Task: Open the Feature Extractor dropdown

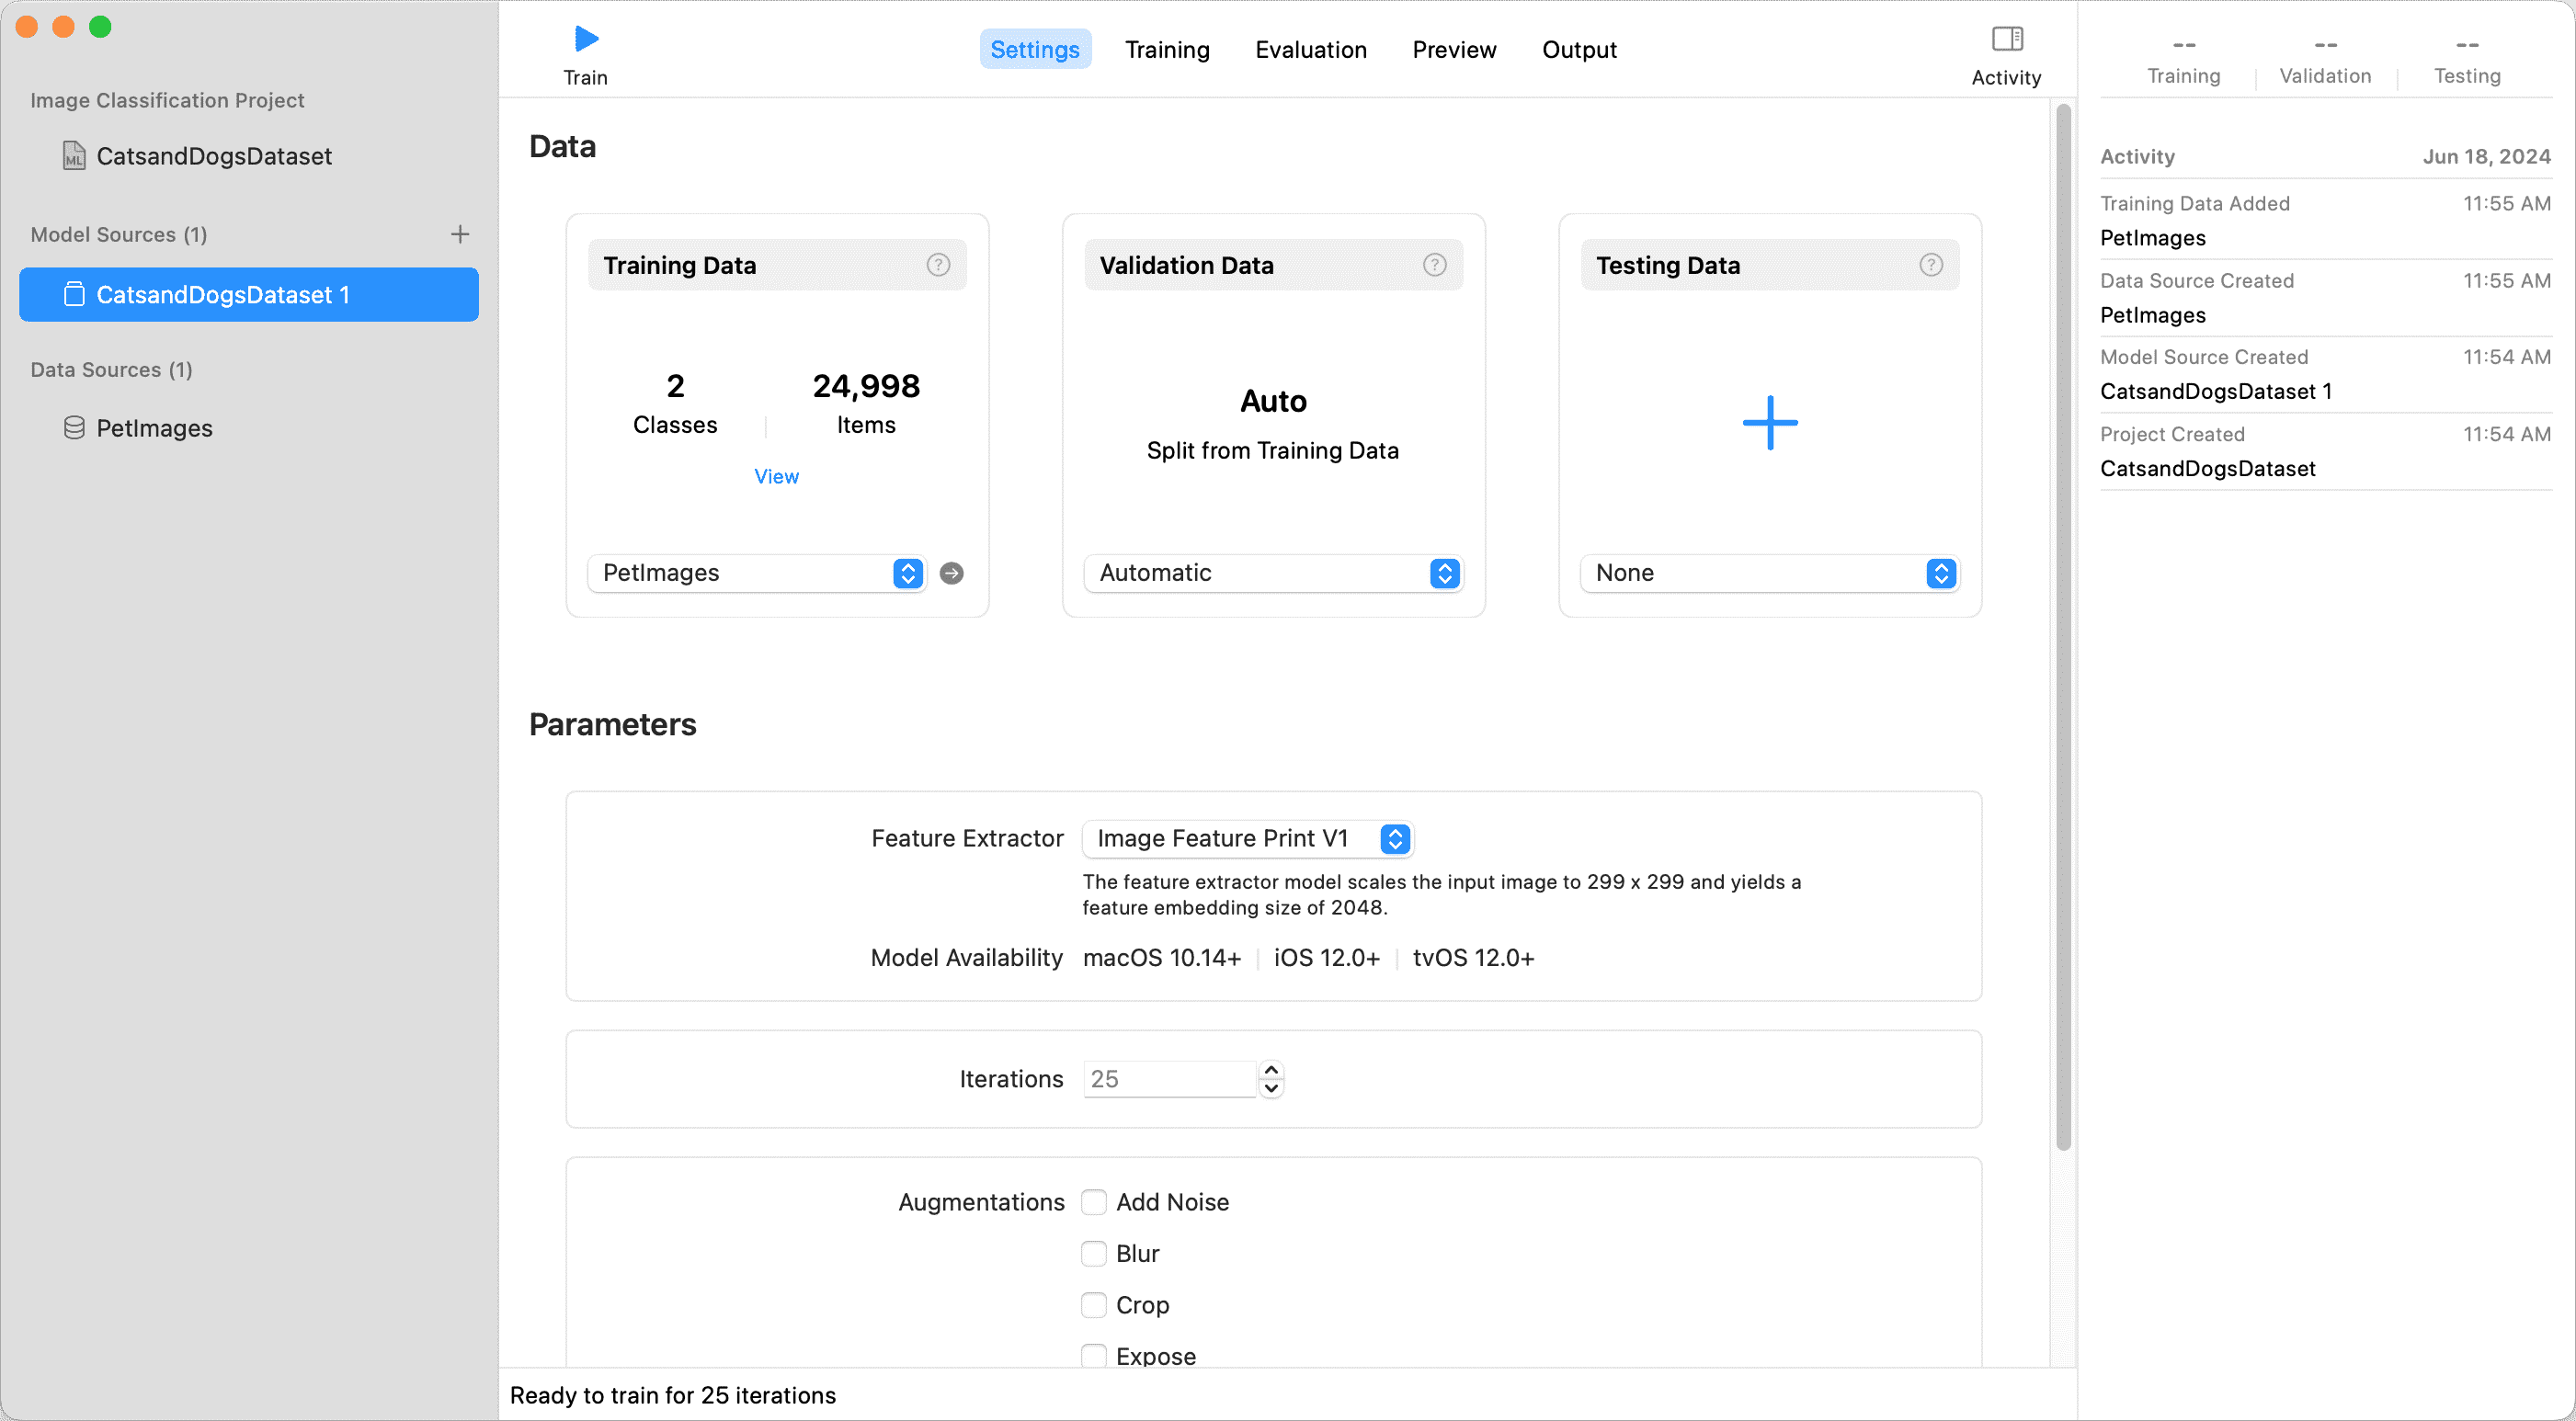Action: click(1247, 838)
